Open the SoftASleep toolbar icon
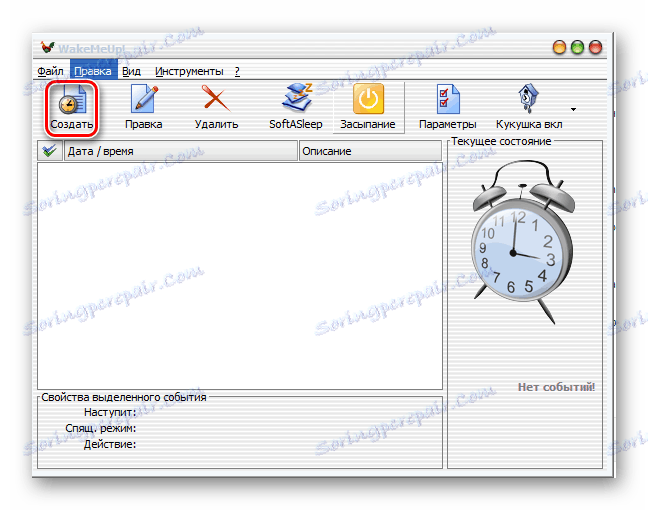 296,107
